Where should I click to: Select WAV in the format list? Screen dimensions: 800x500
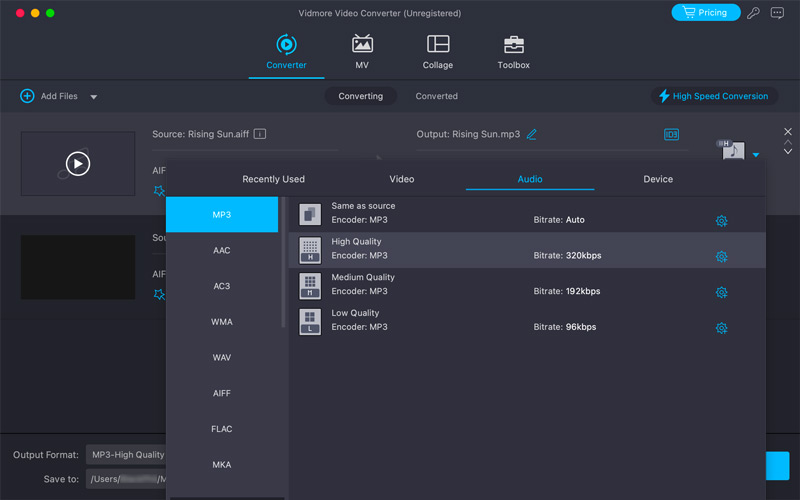tap(222, 358)
